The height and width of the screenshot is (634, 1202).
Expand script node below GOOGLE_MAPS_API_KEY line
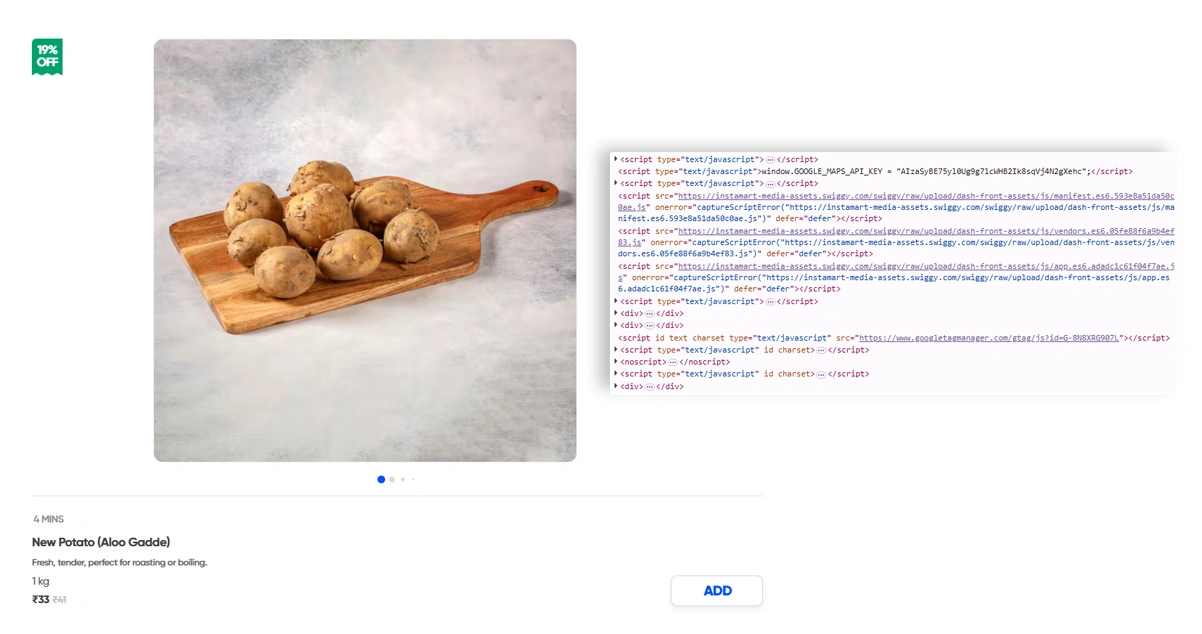tap(616, 183)
